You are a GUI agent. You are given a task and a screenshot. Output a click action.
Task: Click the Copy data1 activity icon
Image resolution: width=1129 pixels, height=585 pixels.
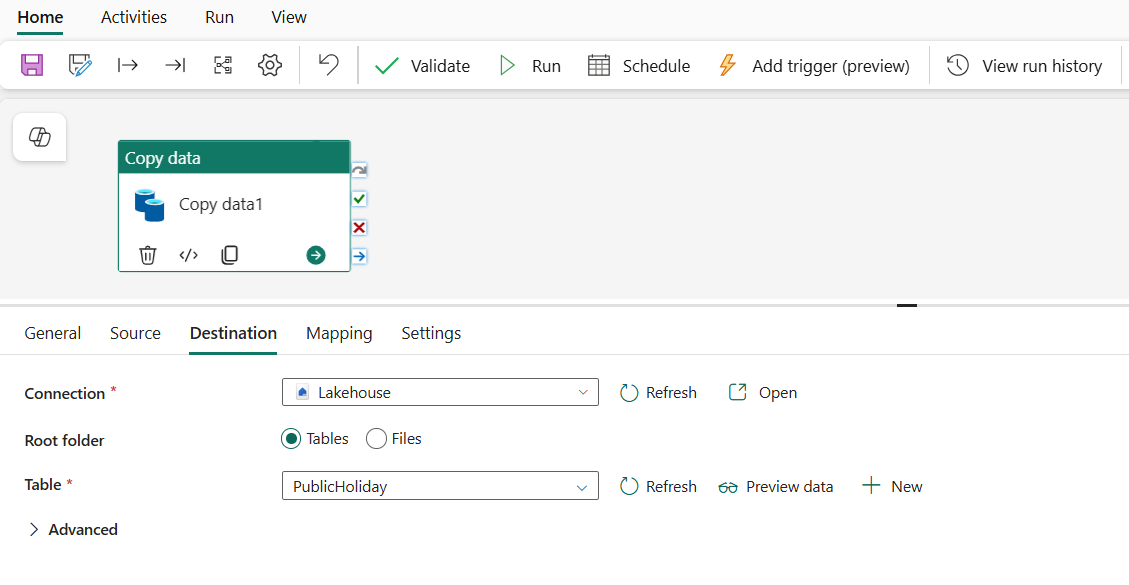coord(150,205)
